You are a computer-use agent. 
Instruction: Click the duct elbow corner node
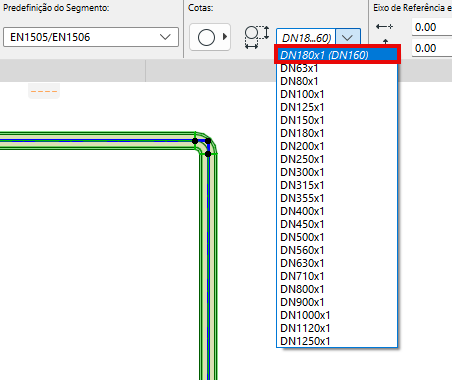click(x=208, y=141)
